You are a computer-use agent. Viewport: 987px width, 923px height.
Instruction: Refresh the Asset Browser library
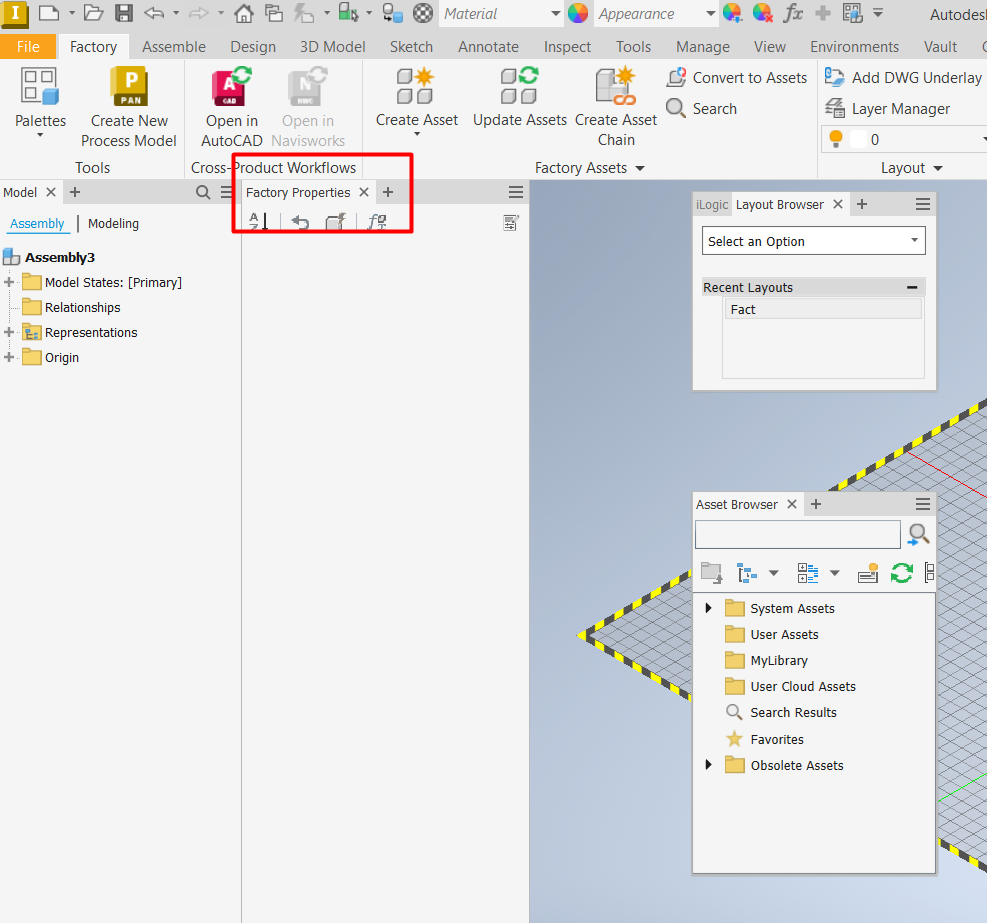(x=900, y=572)
